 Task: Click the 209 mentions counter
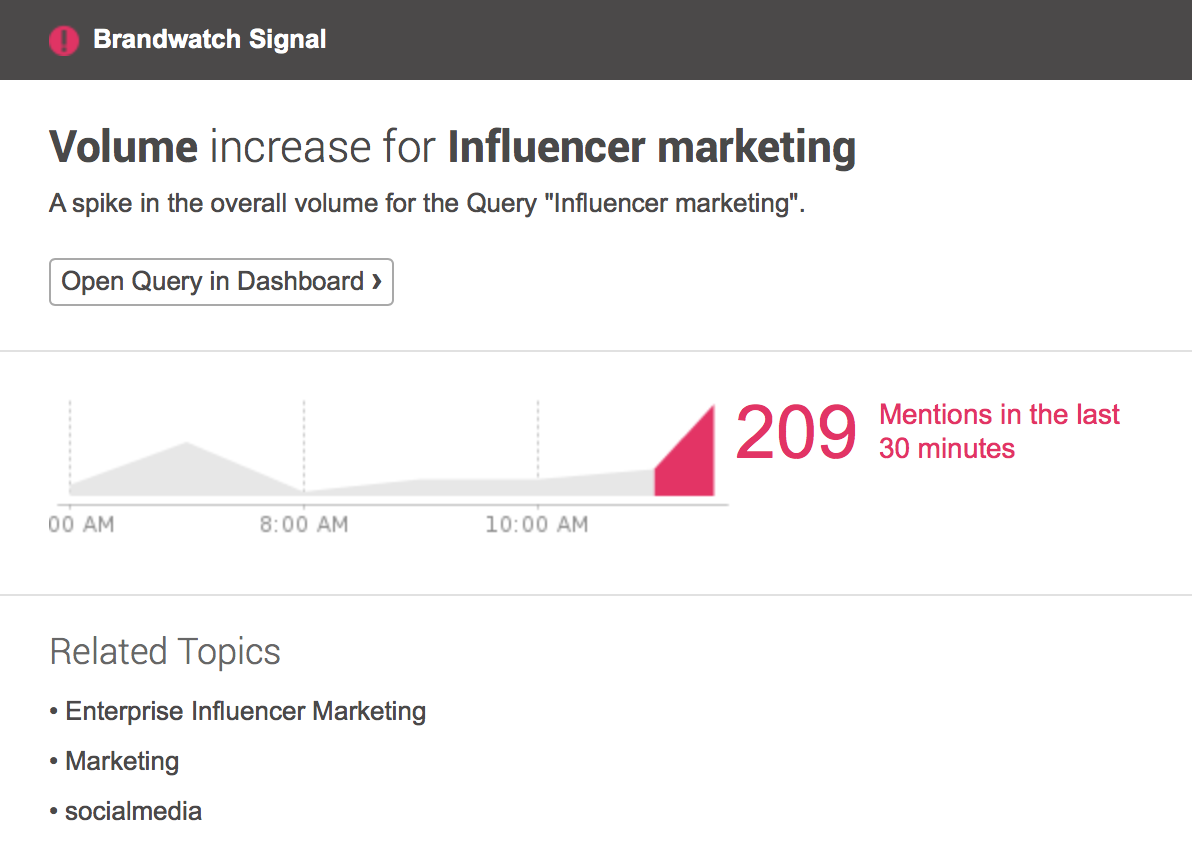[x=796, y=432]
